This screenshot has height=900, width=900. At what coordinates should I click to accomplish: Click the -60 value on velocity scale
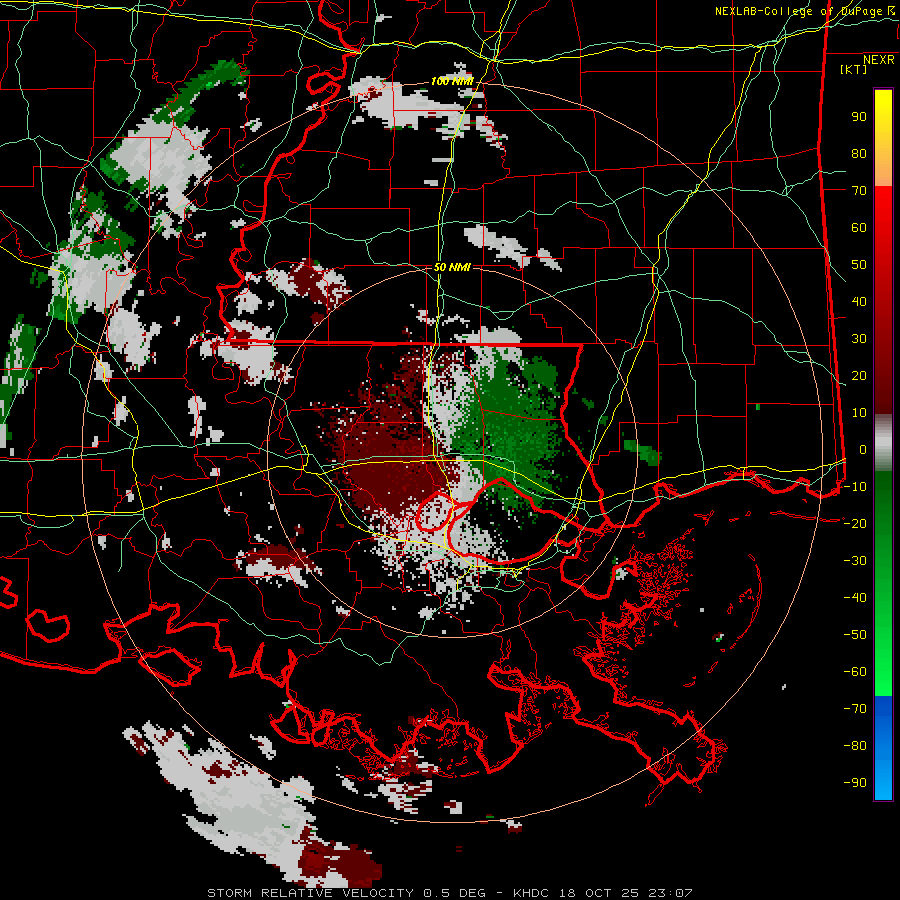(x=855, y=672)
